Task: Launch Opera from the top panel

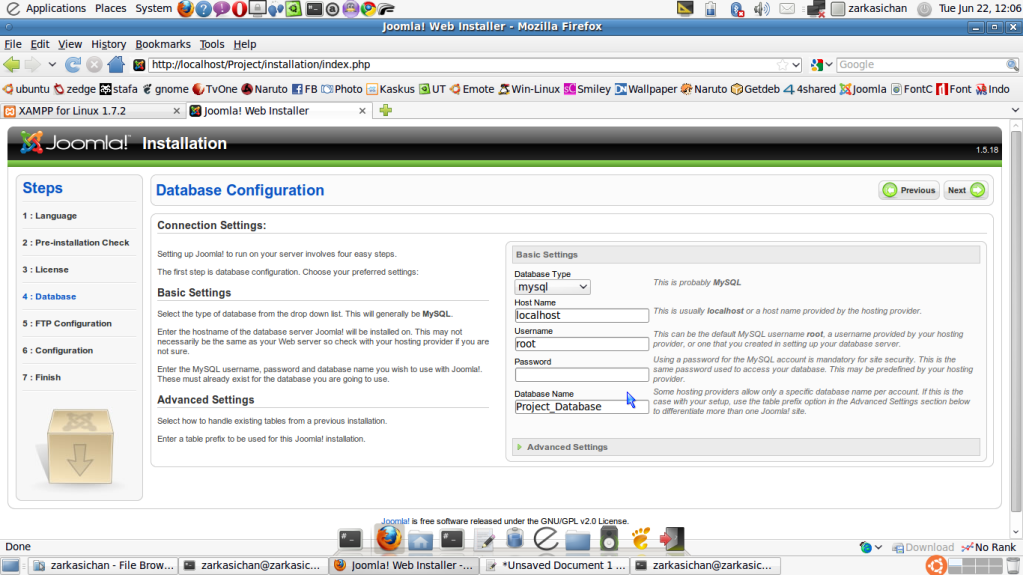Action: click(239, 8)
